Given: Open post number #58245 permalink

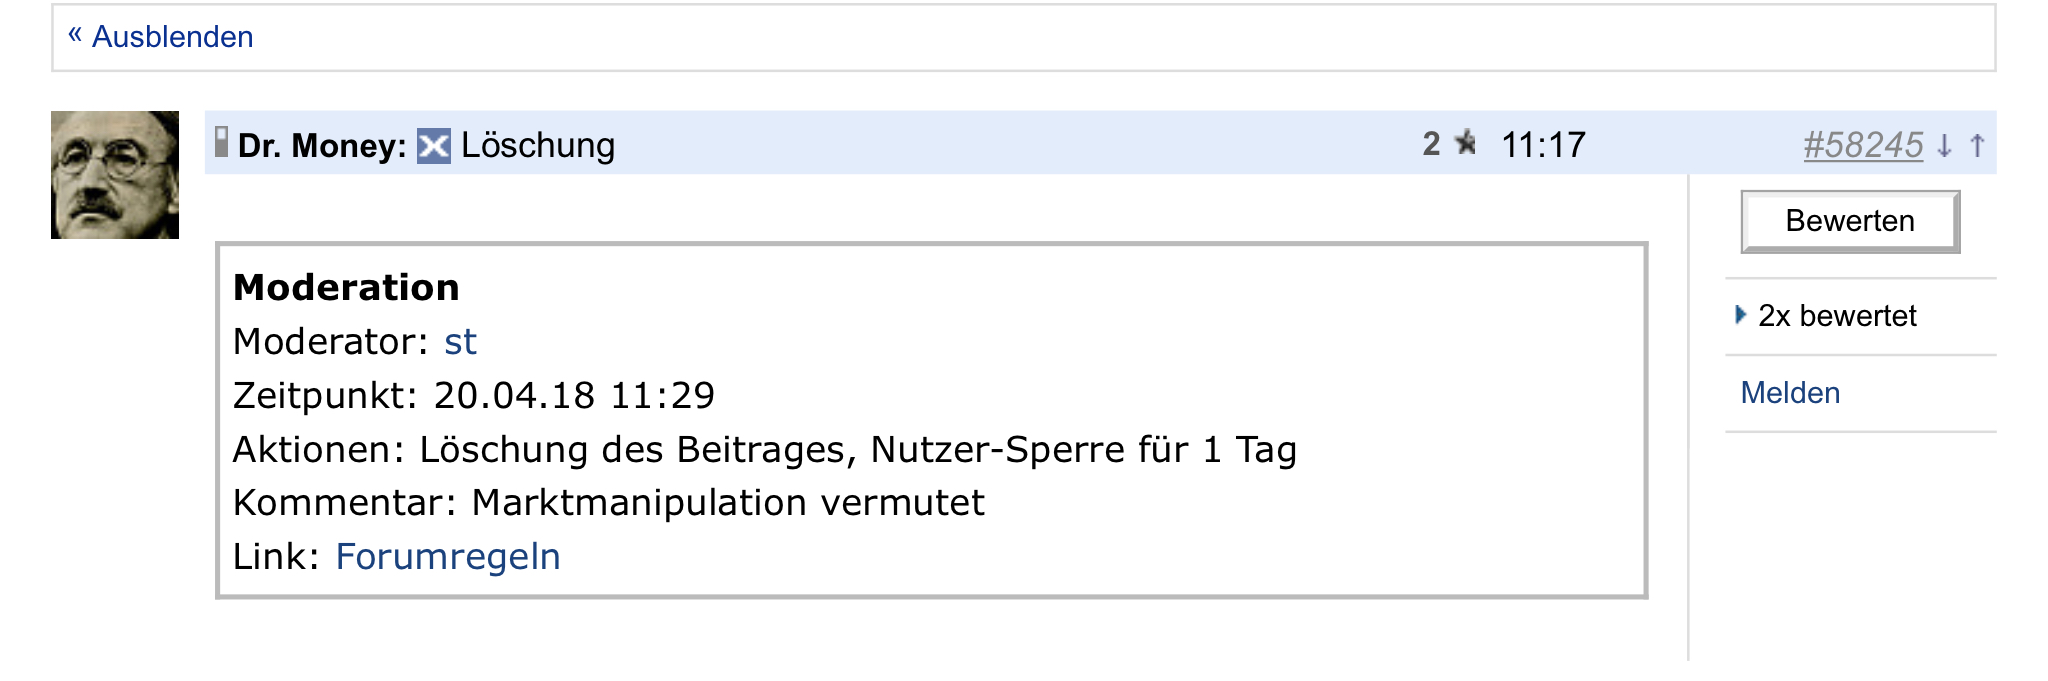Looking at the screenshot, I should pyautogui.click(x=1862, y=146).
